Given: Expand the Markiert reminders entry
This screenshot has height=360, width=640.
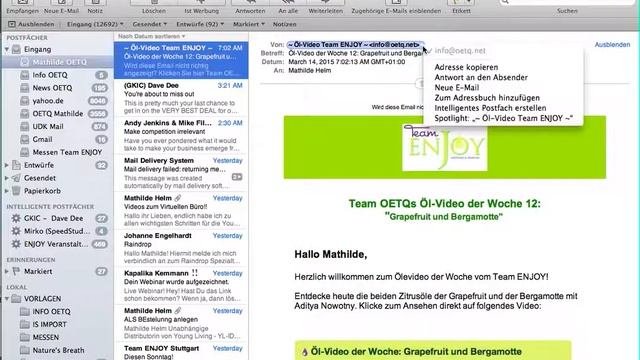Looking at the screenshot, I should click(x=7, y=271).
